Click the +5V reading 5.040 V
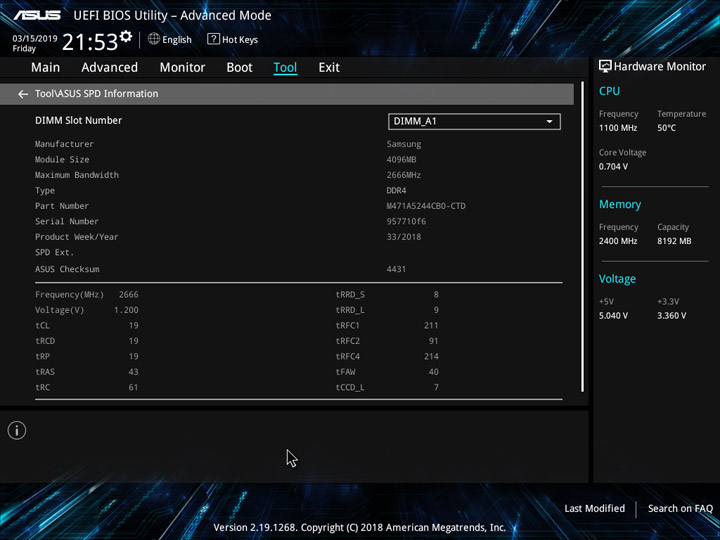Viewport: 720px width, 540px height. tap(613, 316)
